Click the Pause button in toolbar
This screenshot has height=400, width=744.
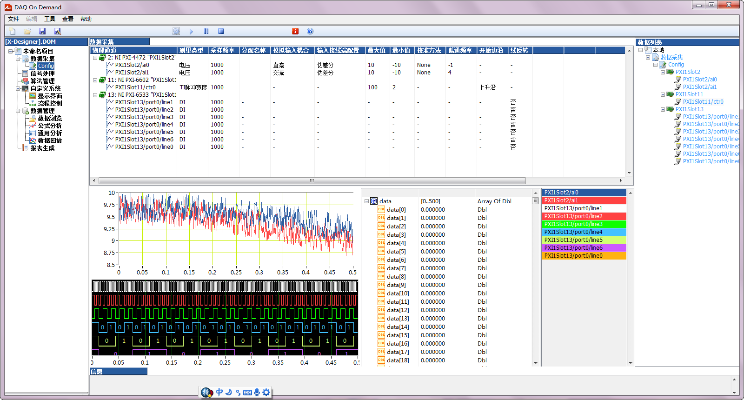click(205, 31)
